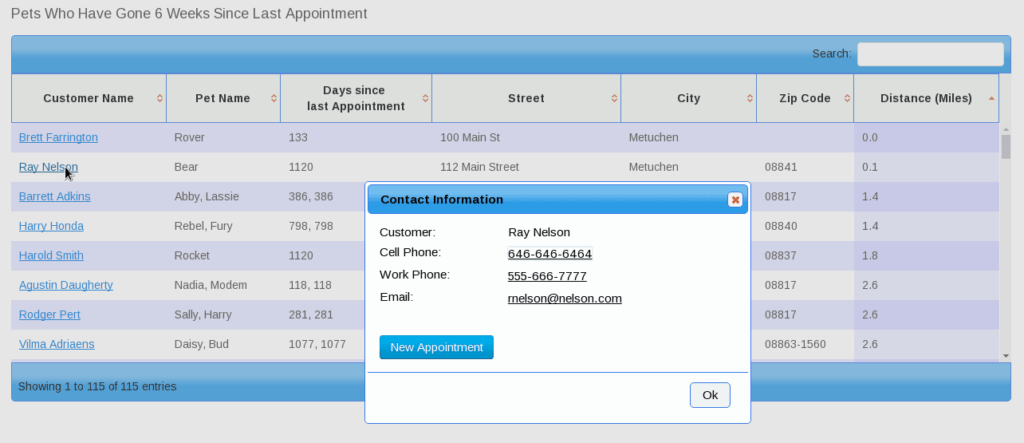Click the Pet Name sort arrows
This screenshot has width=1024, height=443.
[274, 98]
